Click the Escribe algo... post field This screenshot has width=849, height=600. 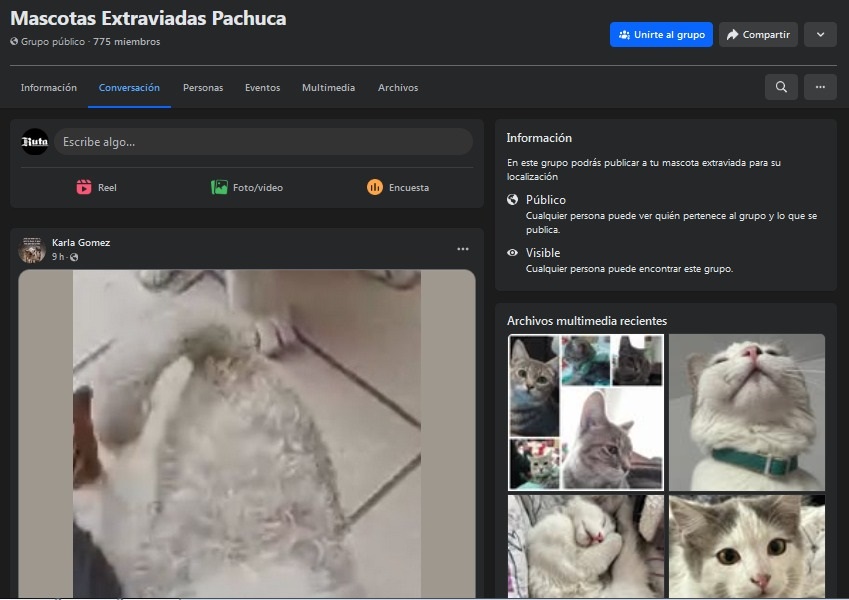tap(263, 142)
